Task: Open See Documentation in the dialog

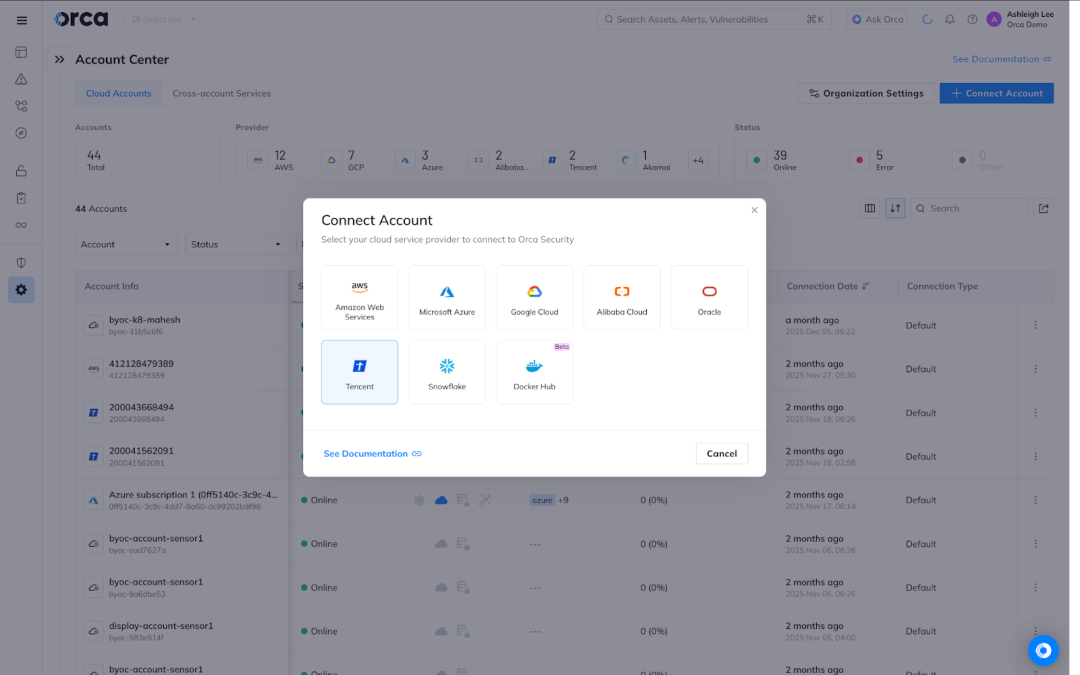Action: pyautogui.click(x=367, y=453)
